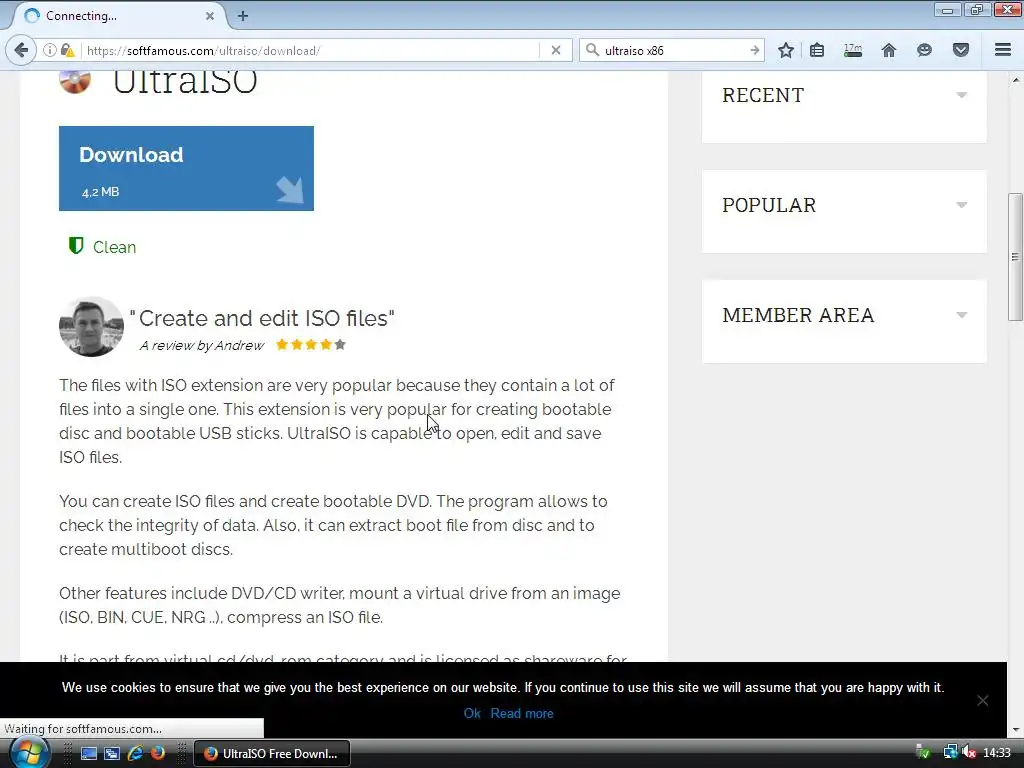Screen dimensions: 1024x768
Task: Click Switch between windows quick launch icon
Action: point(112,754)
